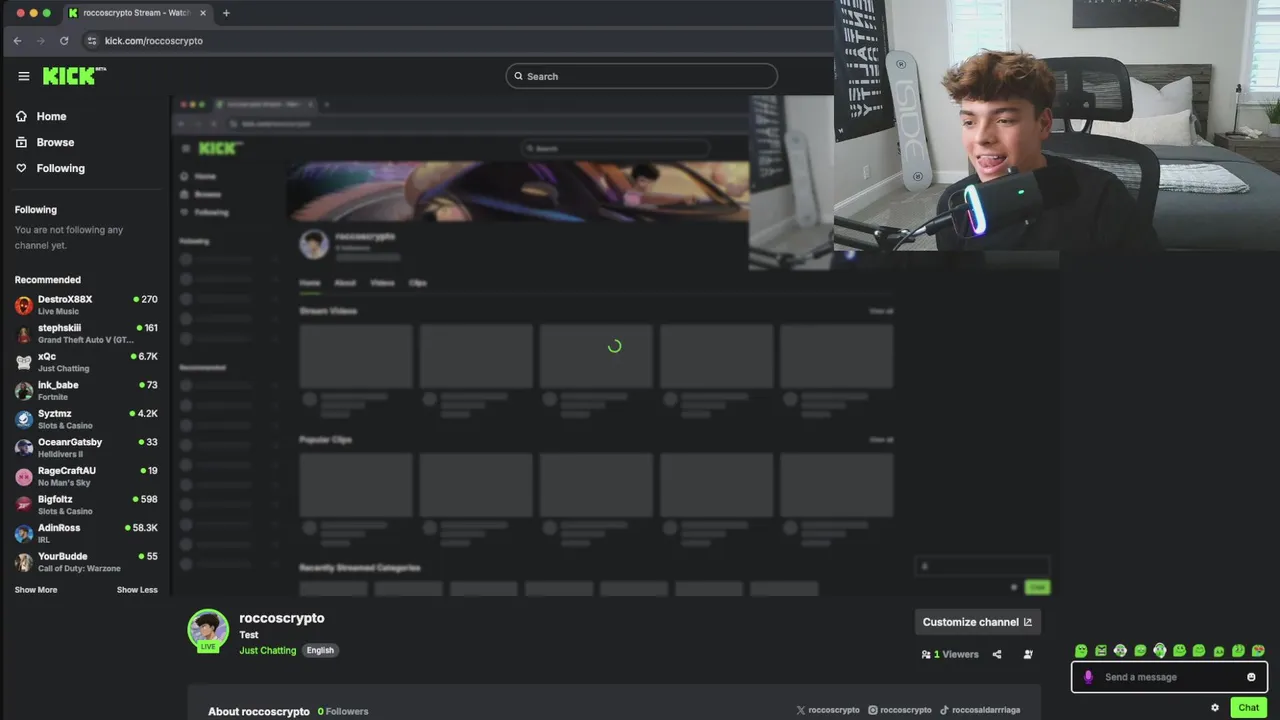Screen dimensions: 1280x720
Task: Insert the heart-eyes emote at row end
Action: (1258, 651)
